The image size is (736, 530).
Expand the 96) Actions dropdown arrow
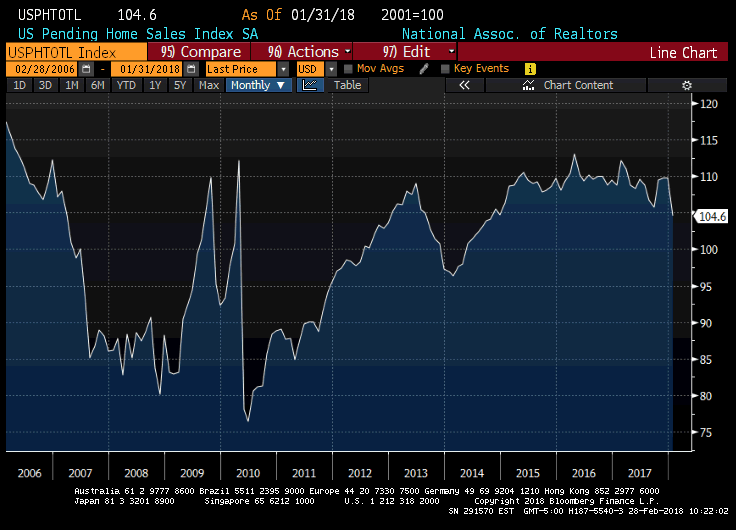(347, 51)
